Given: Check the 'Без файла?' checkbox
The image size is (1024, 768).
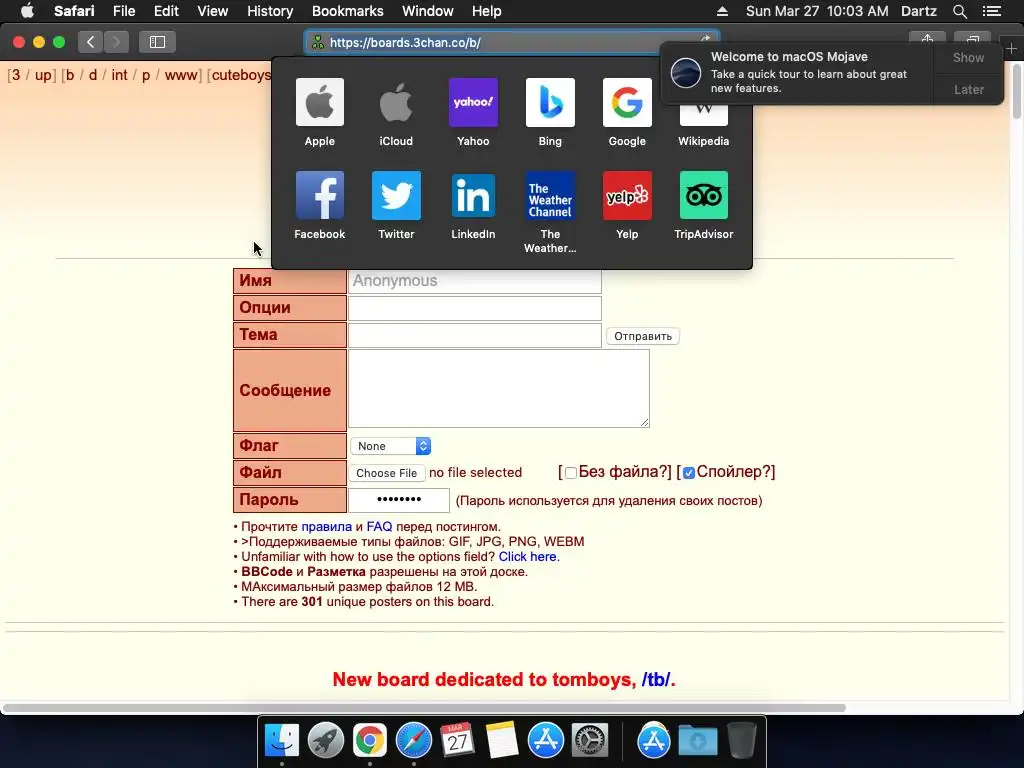Looking at the screenshot, I should click(571, 473).
